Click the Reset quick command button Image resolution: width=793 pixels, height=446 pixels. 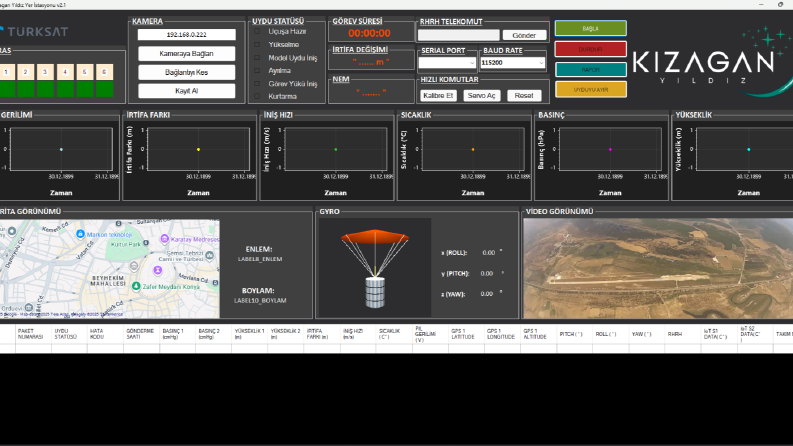point(524,96)
